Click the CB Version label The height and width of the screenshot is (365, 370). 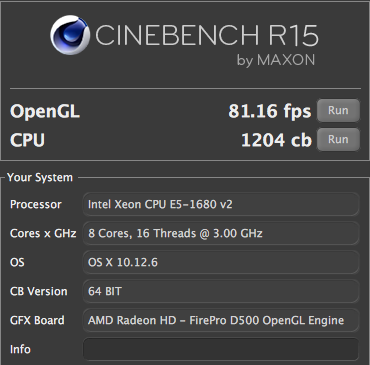tap(39, 291)
